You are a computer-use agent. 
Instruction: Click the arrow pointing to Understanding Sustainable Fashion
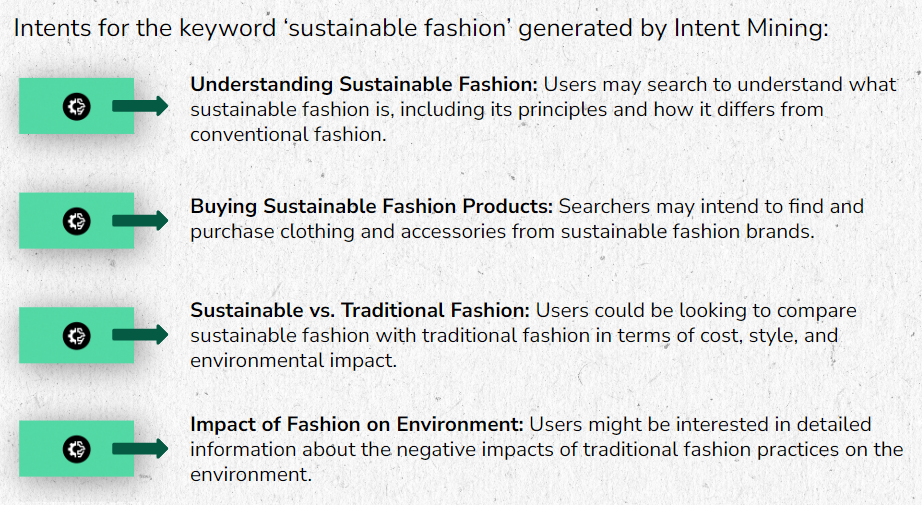click(x=140, y=106)
